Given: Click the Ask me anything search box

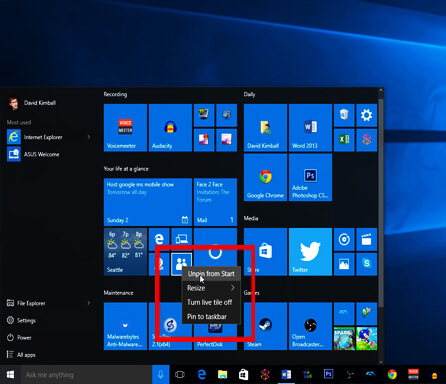Looking at the screenshot, I should pyautogui.click(x=86, y=375).
